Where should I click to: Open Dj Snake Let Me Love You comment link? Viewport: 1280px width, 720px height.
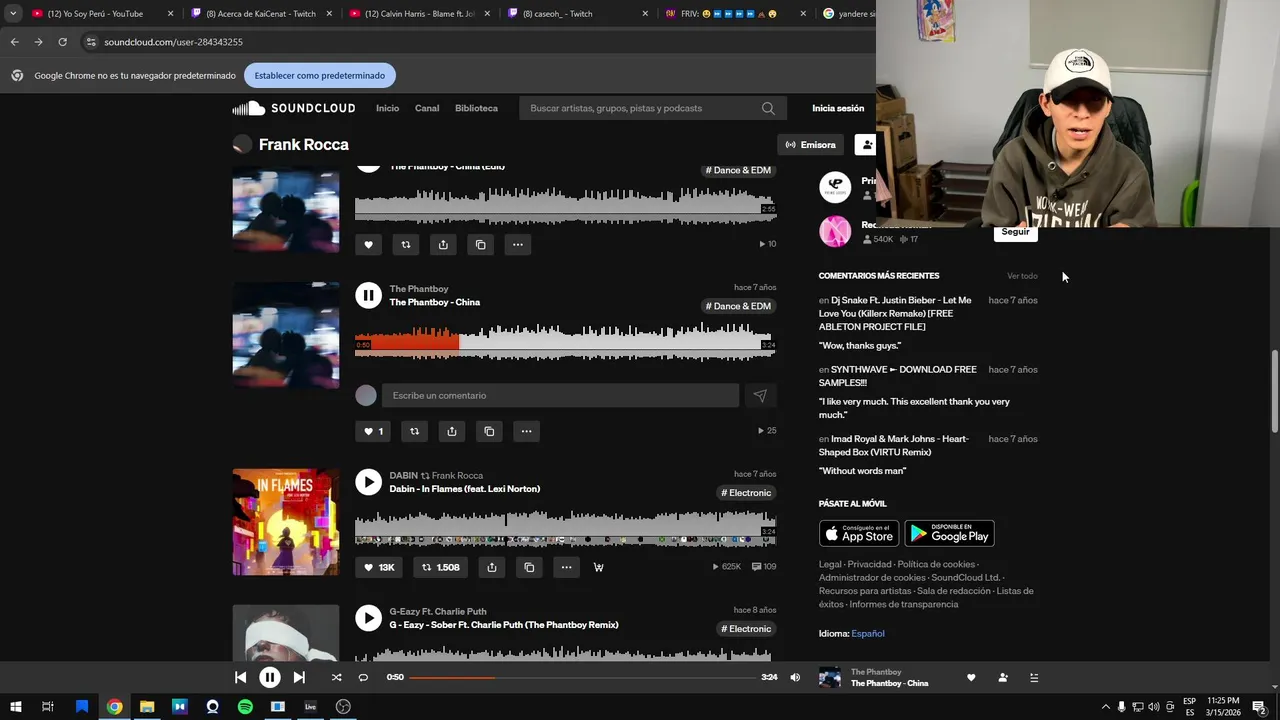tap(895, 313)
